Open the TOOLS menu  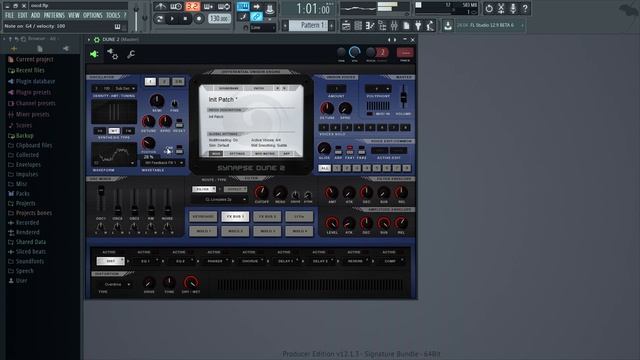point(113,16)
